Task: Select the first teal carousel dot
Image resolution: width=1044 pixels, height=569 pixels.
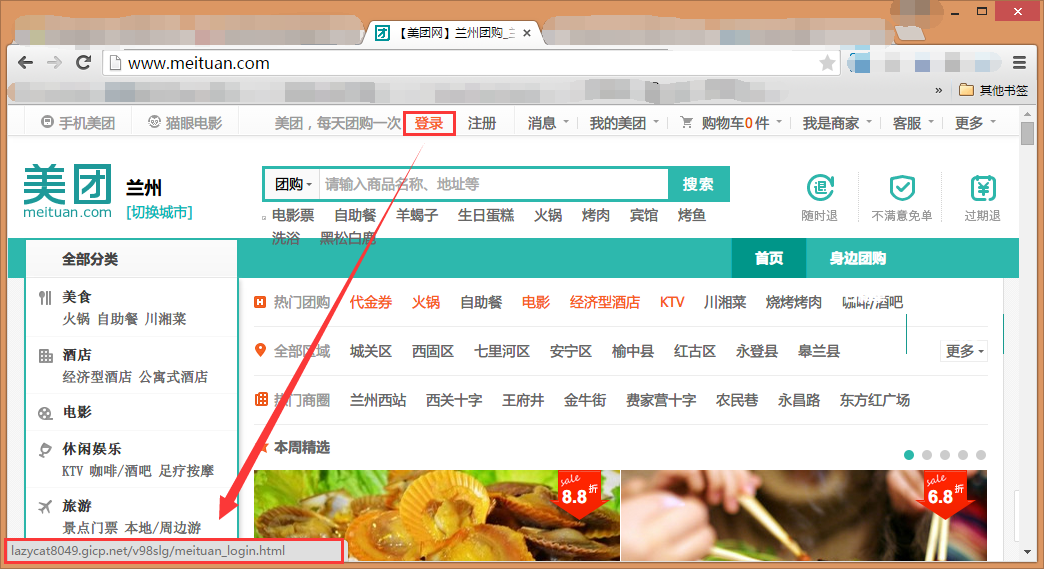Action: (909, 455)
